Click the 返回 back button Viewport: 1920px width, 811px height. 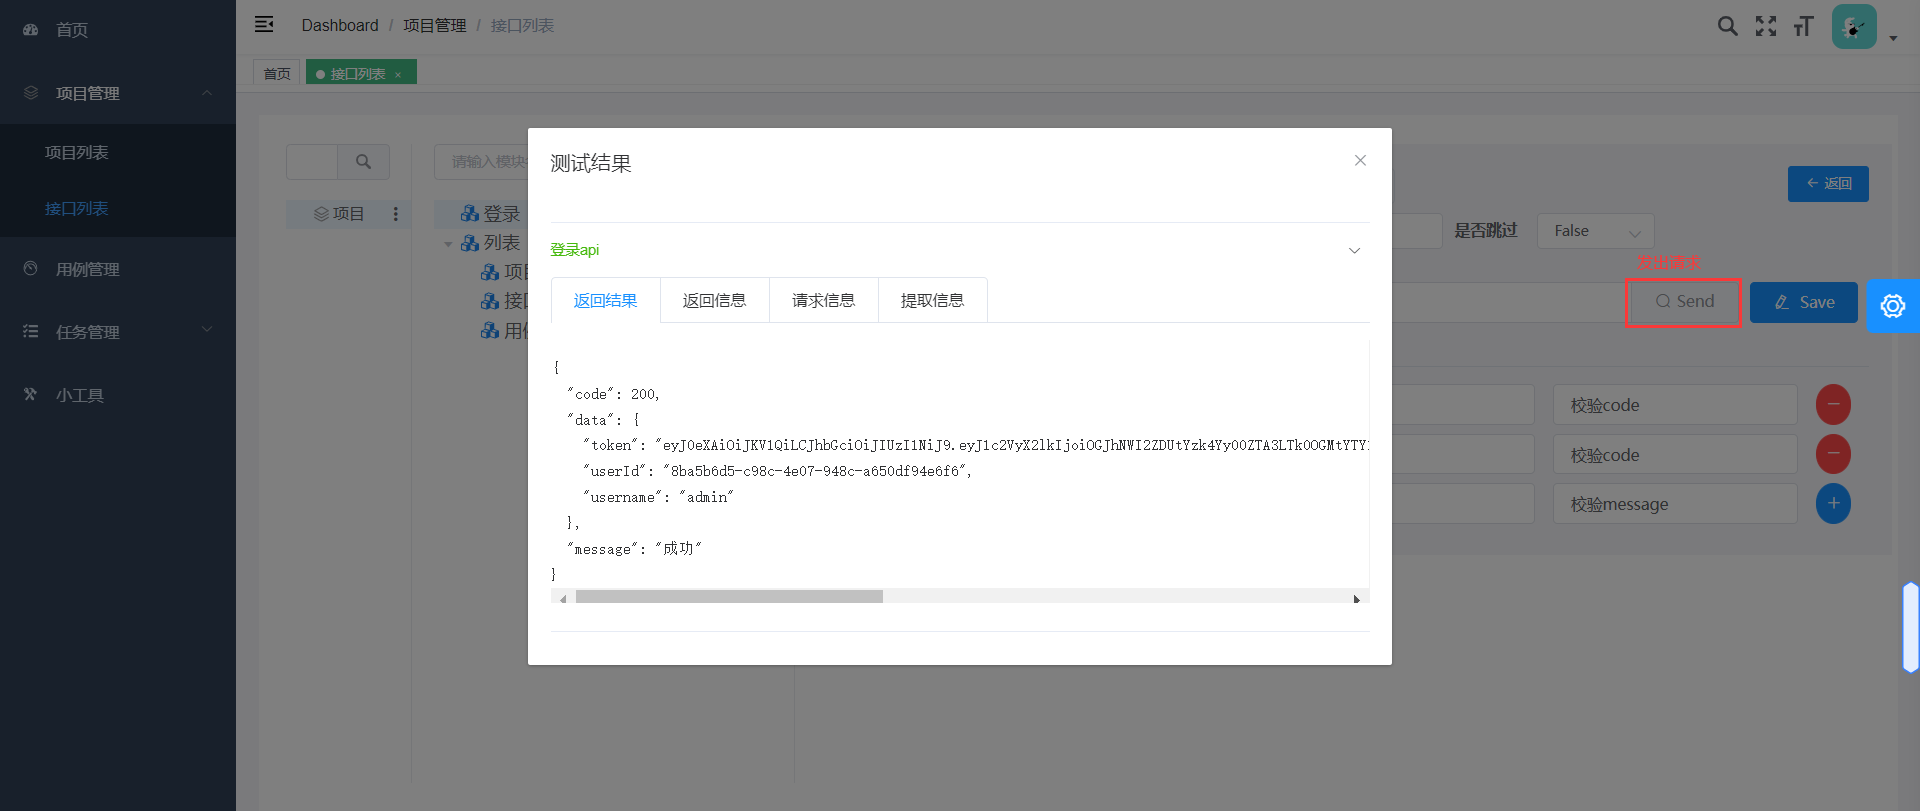(1828, 184)
